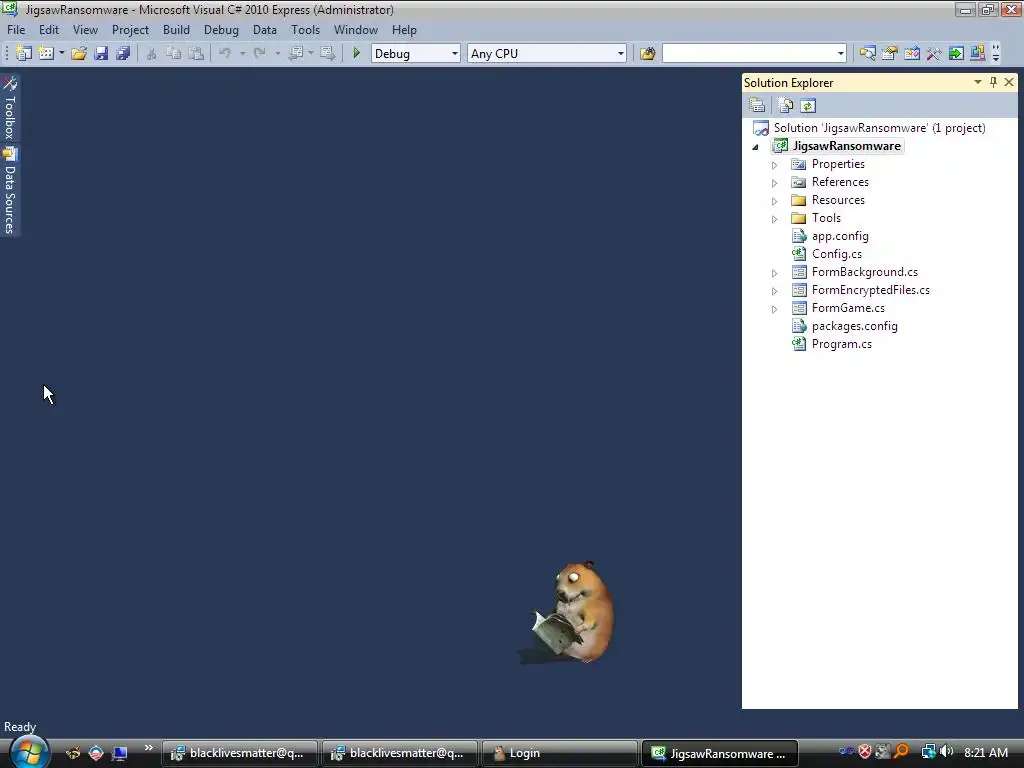The width and height of the screenshot is (1024, 768).
Task: Click the New Project toolbar icon
Action: [x=24, y=54]
